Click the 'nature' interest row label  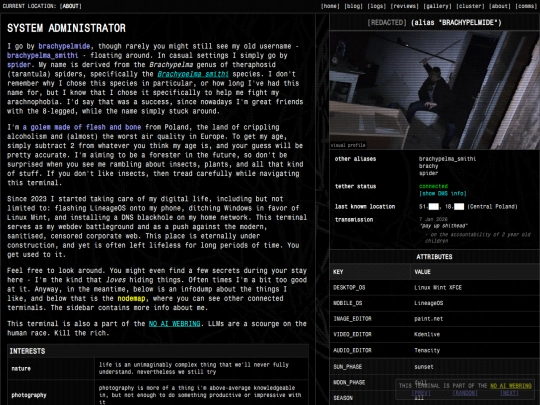tap(21, 369)
